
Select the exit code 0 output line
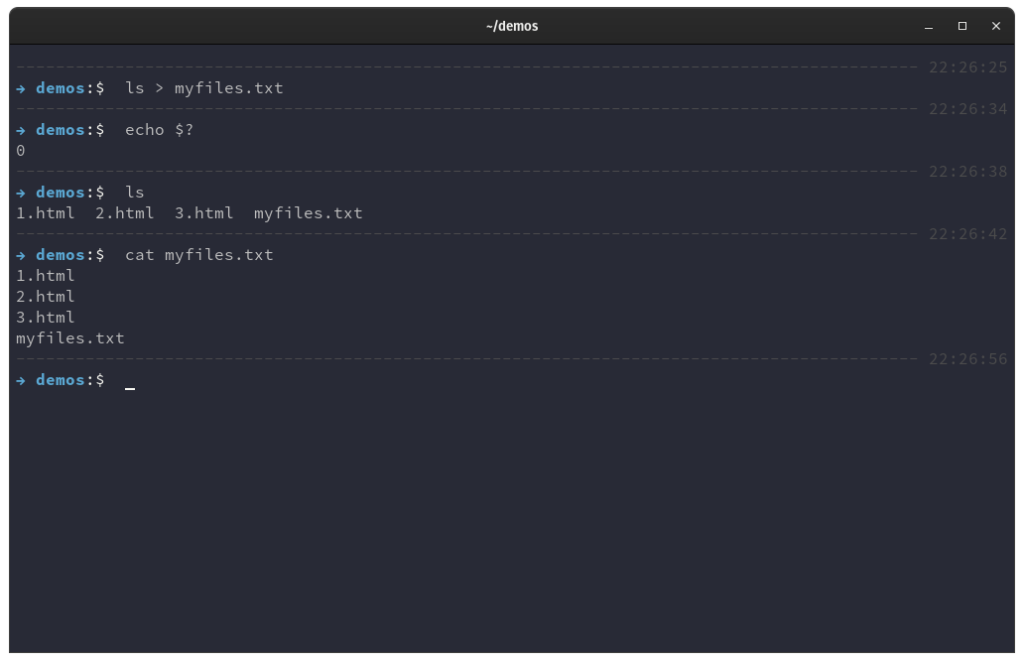18,150
